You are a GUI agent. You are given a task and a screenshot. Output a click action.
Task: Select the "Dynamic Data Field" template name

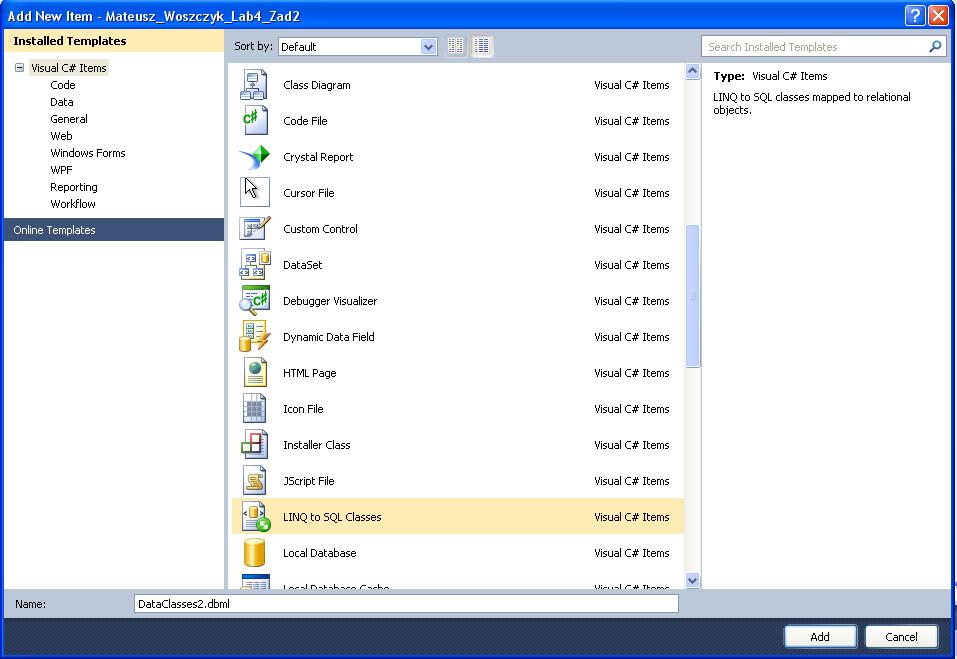pos(329,337)
